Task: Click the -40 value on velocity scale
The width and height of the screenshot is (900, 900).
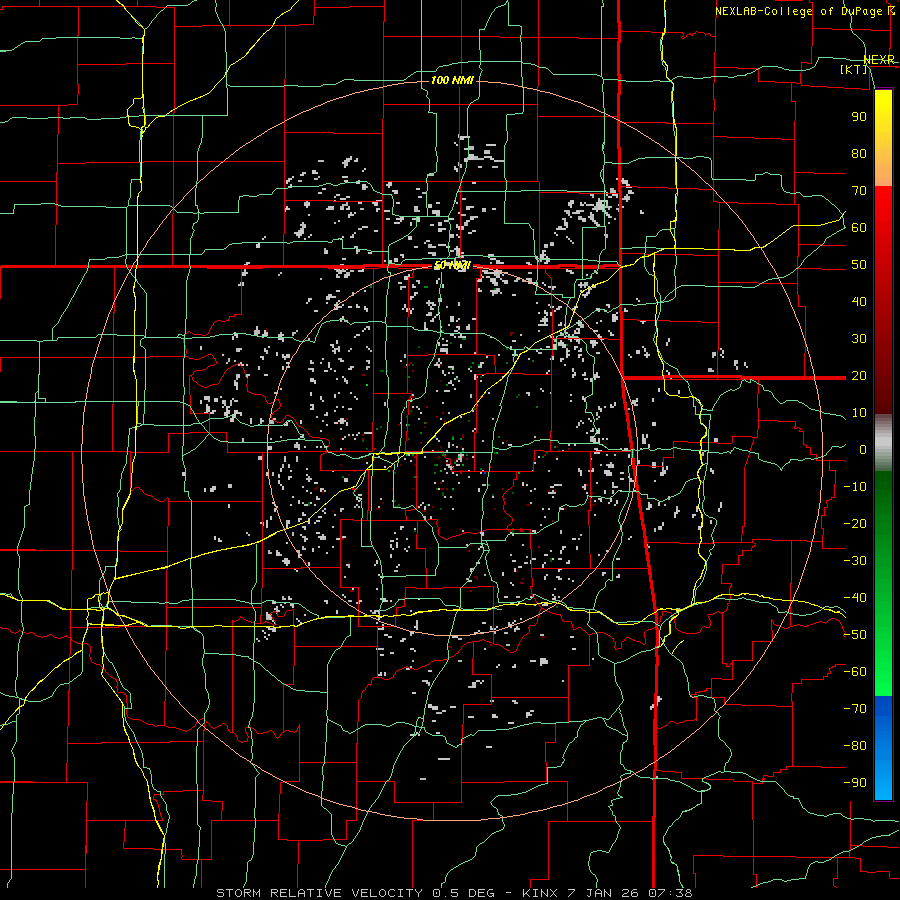Action: (855, 598)
